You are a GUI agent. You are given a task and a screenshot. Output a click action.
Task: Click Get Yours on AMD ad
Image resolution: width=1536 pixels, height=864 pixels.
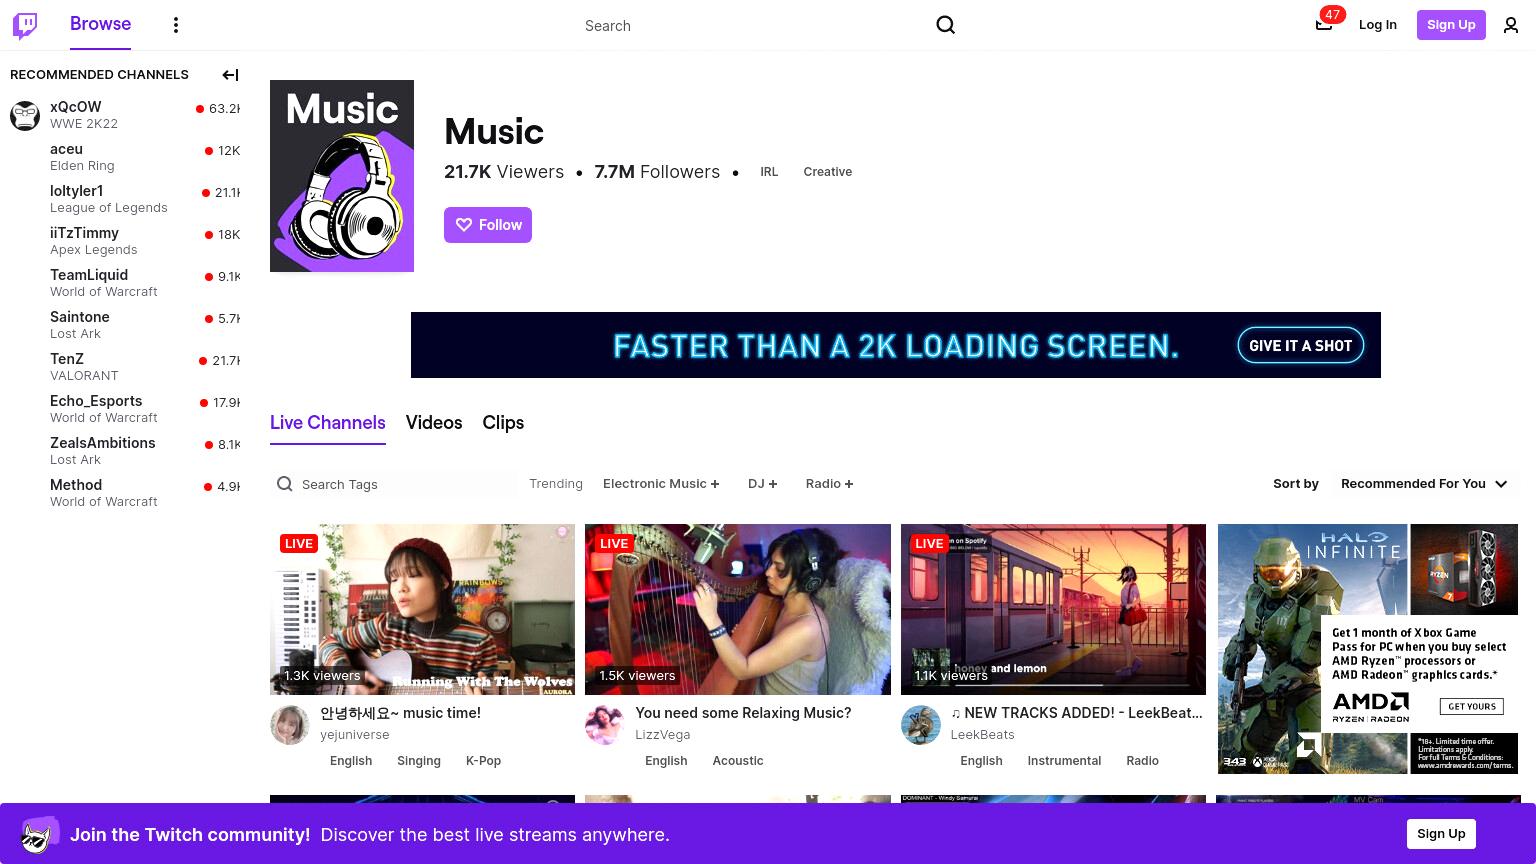1472,706
